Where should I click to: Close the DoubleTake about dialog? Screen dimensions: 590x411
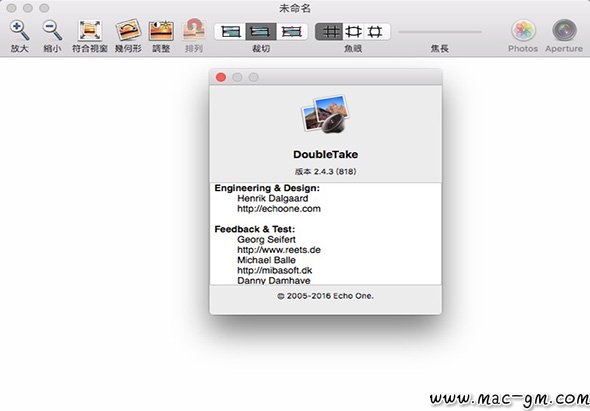[221, 77]
